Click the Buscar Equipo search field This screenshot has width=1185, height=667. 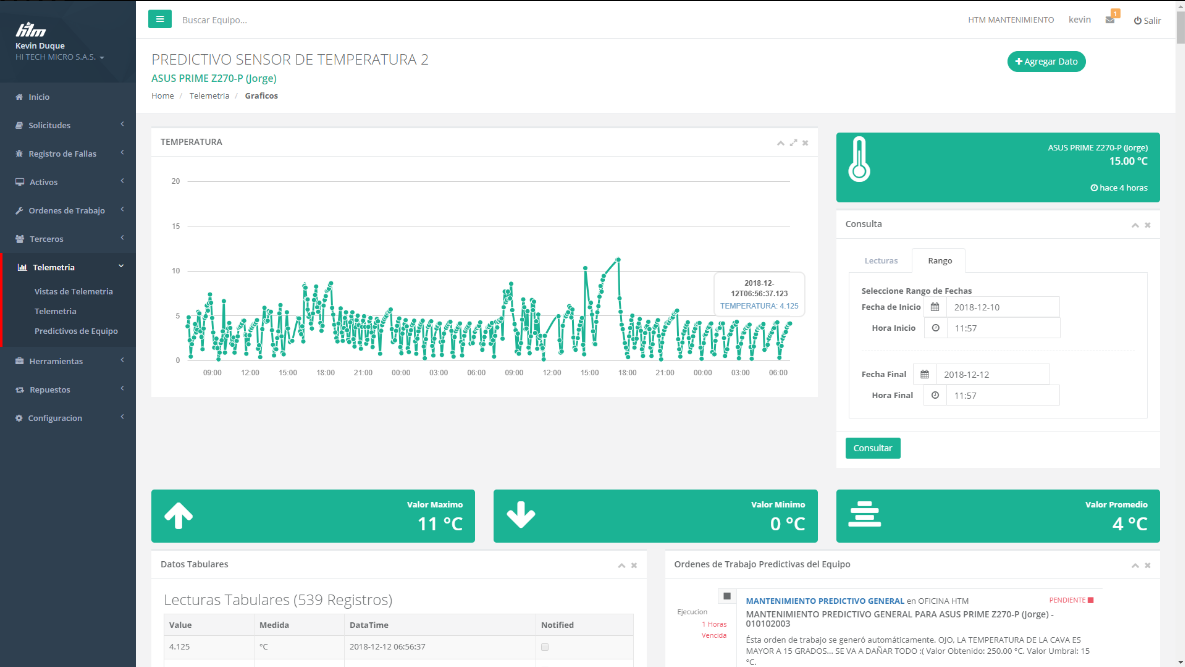point(215,20)
